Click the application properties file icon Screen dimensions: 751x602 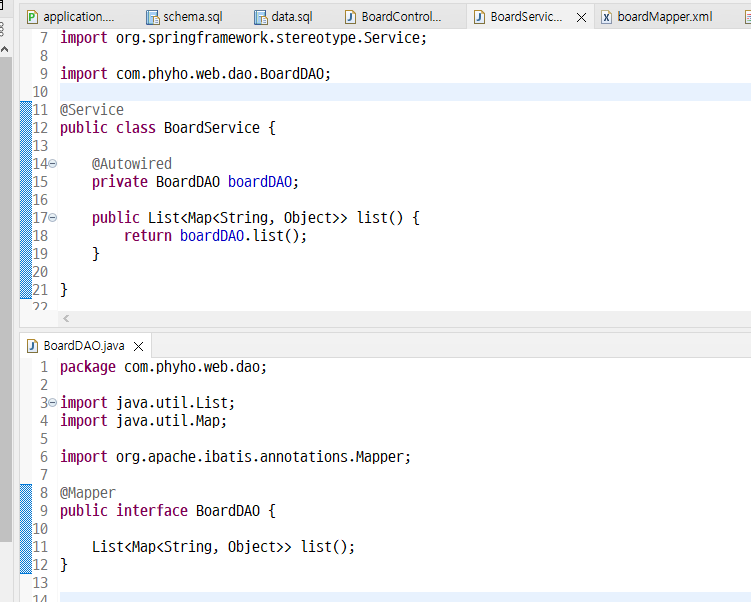(x=32, y=18)
